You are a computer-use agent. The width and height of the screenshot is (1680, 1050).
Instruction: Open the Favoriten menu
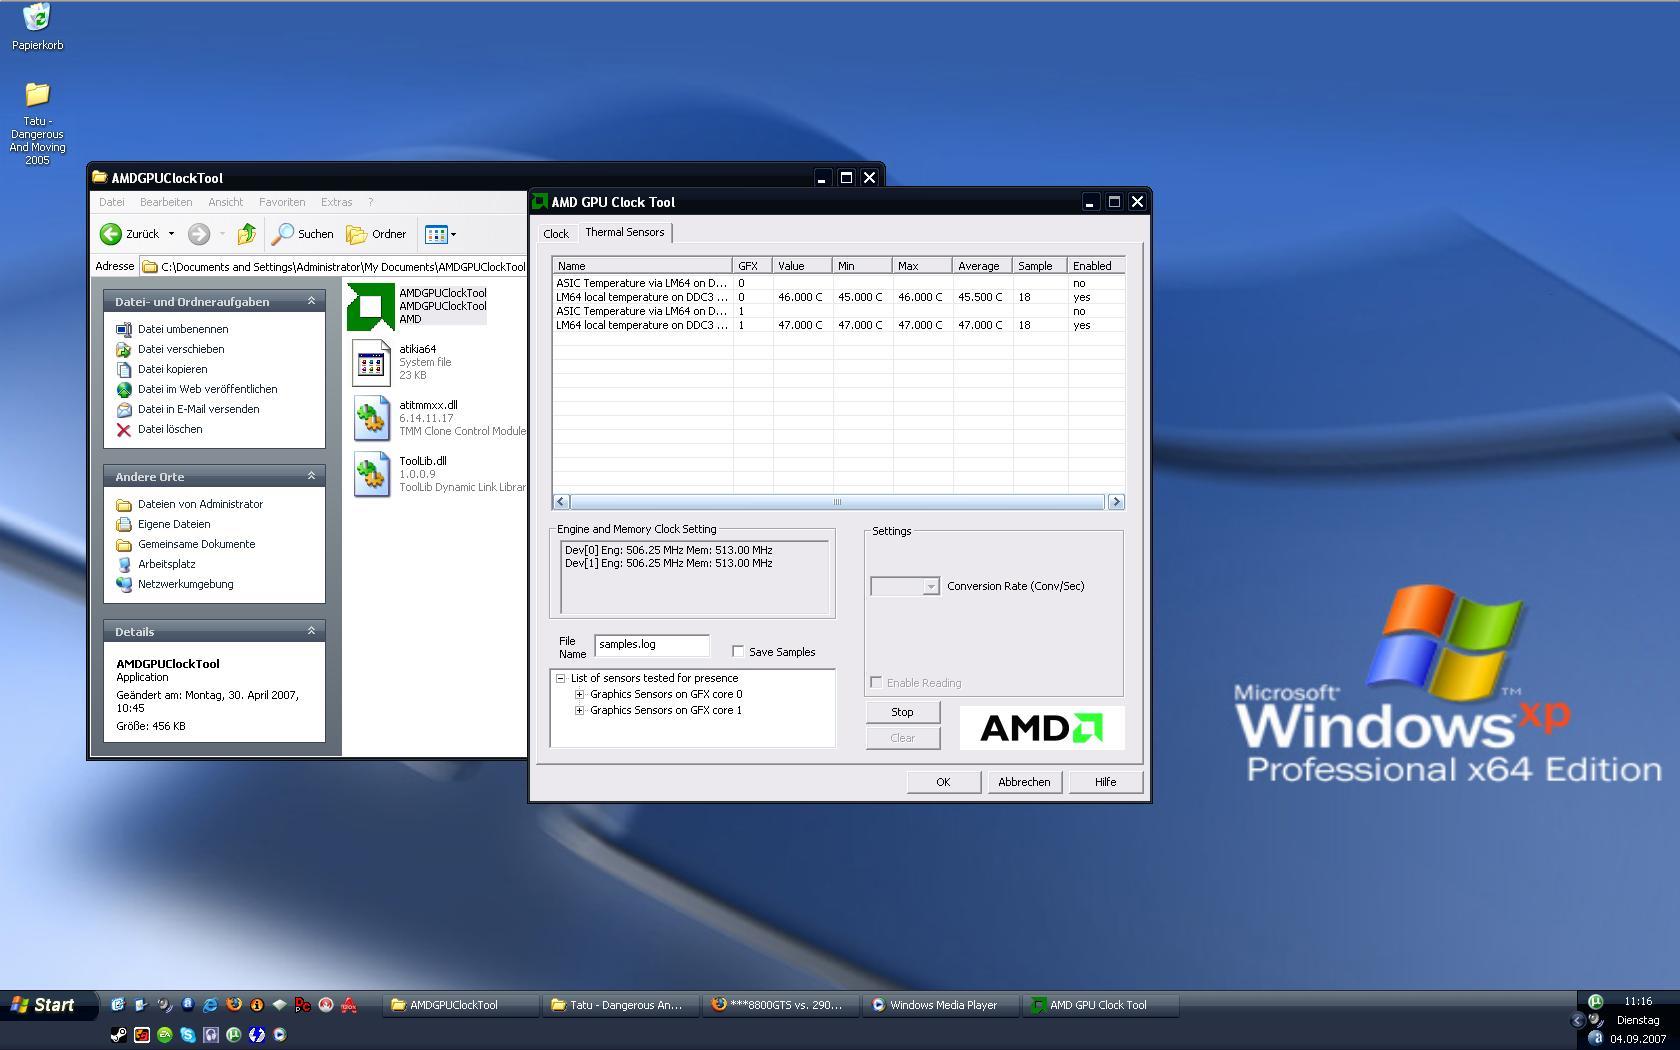pyautogui.click(x=282, y=202)
